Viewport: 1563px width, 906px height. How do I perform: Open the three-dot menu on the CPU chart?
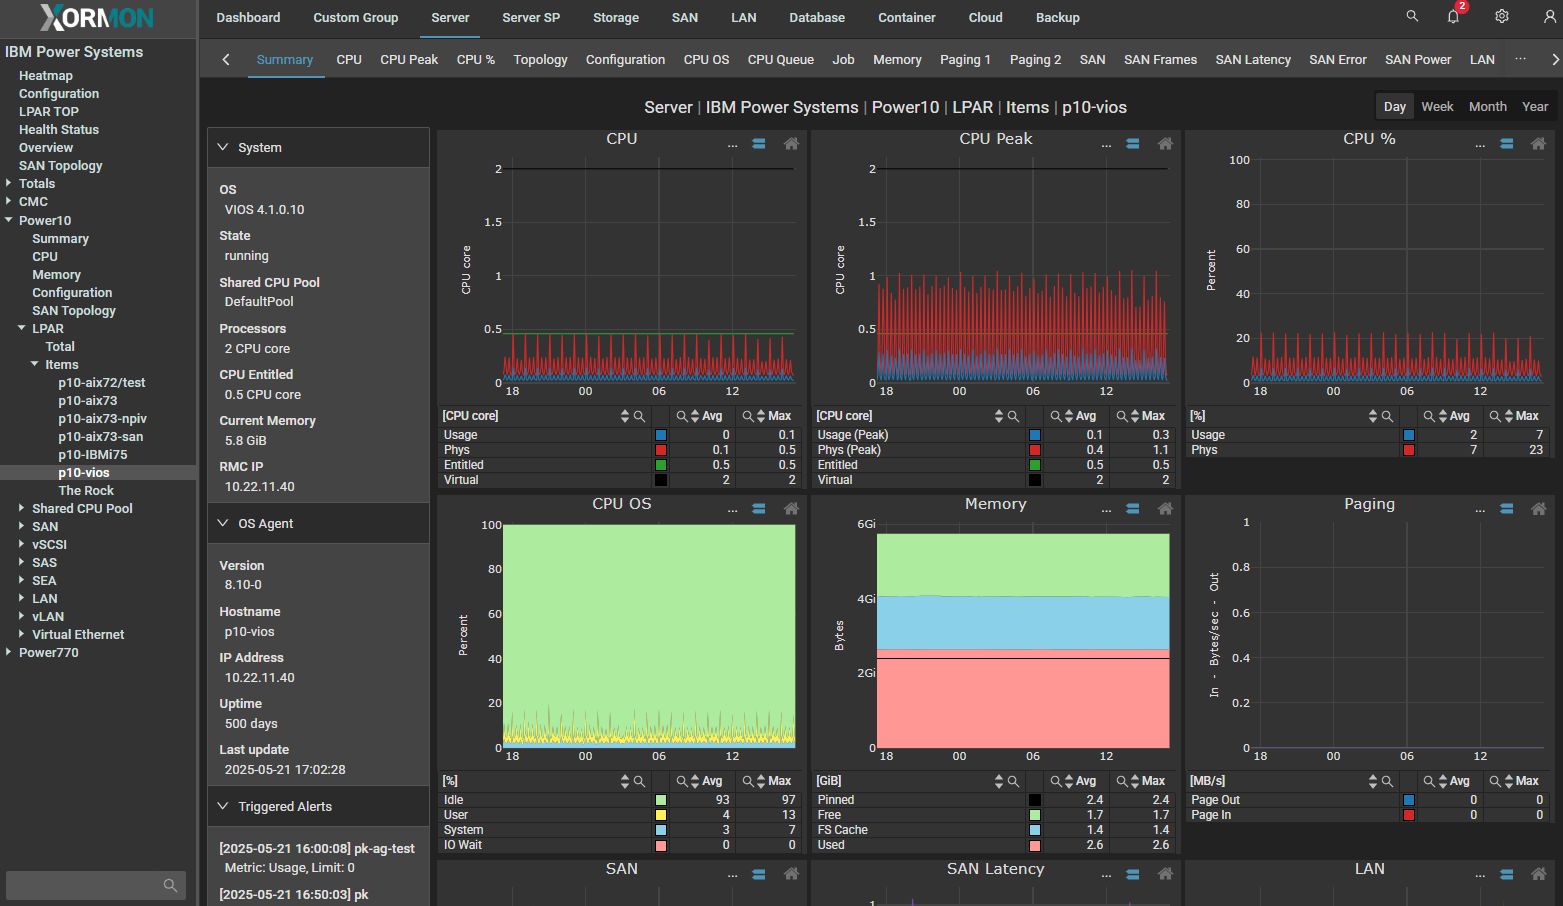[732, 145]
